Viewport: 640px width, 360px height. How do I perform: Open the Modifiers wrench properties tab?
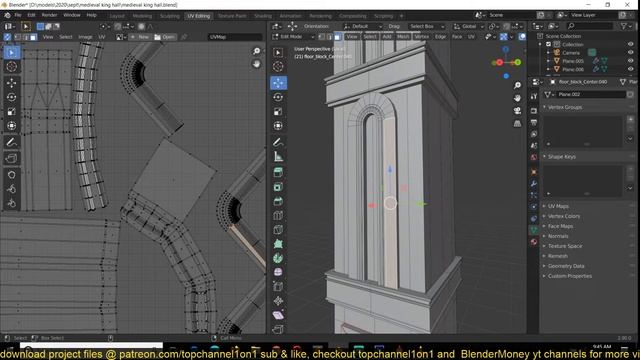(533, 183)
